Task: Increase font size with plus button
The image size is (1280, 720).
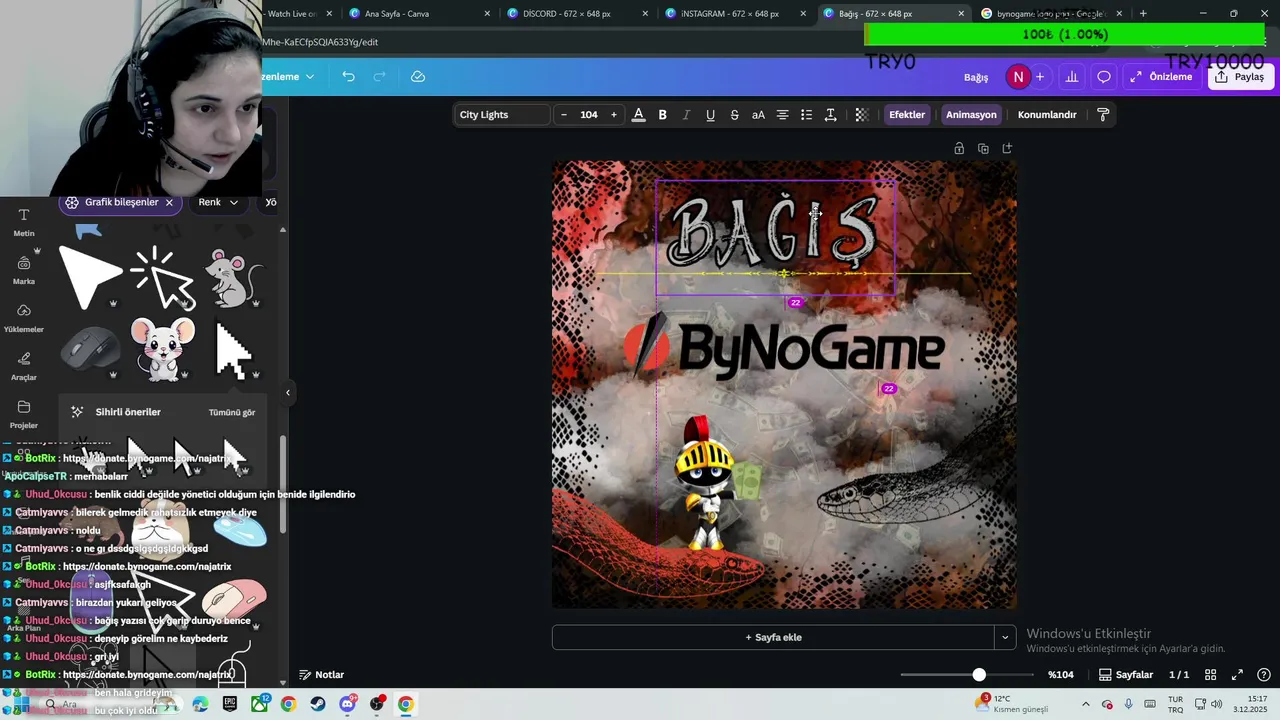Action: tap(614, 115)
